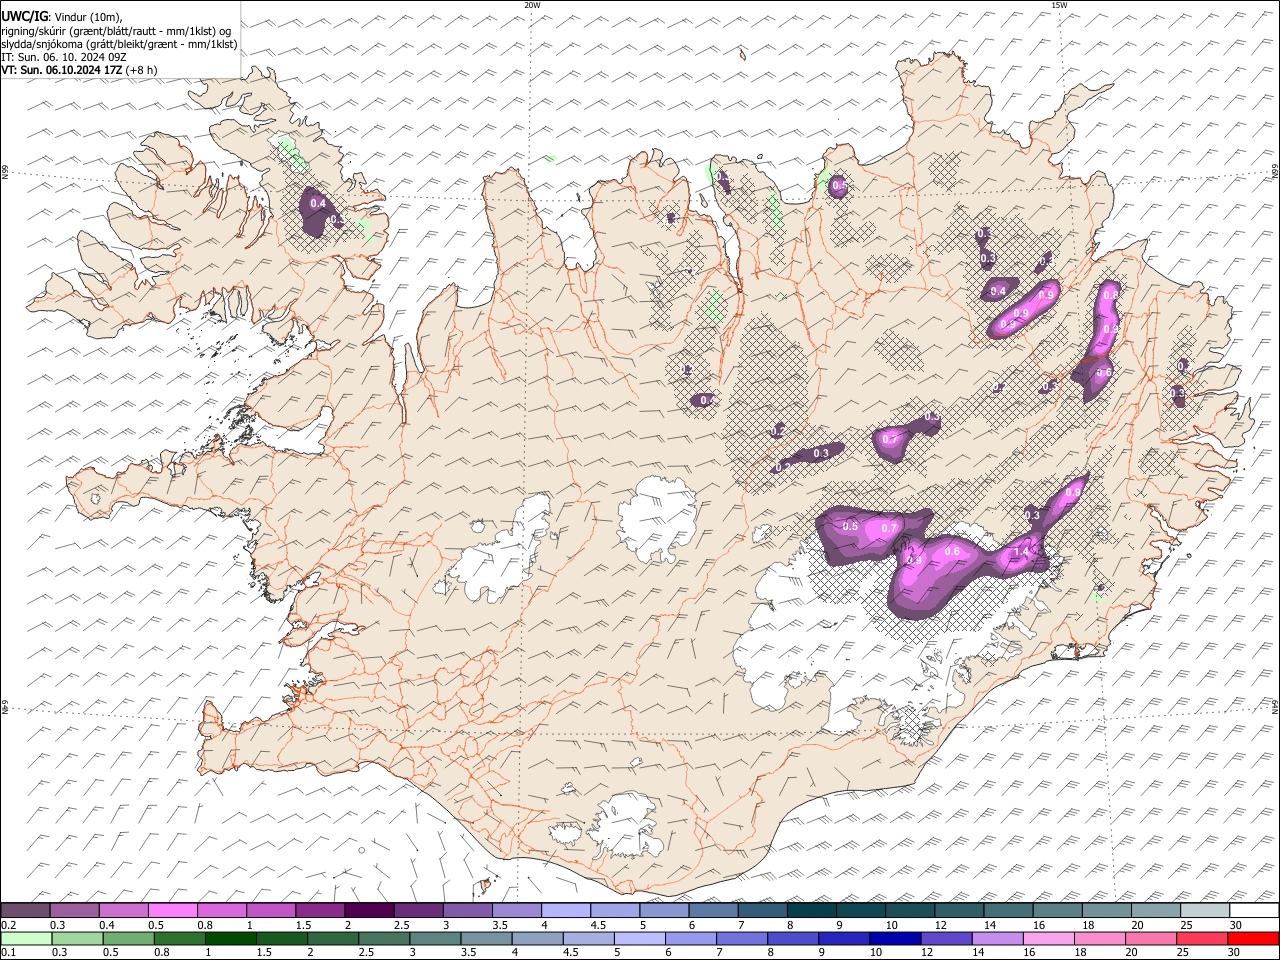This screenshot has height=960, width=1280.
Task: Click the '30' label in the top legend row
Action: (x=1236, y=925)
